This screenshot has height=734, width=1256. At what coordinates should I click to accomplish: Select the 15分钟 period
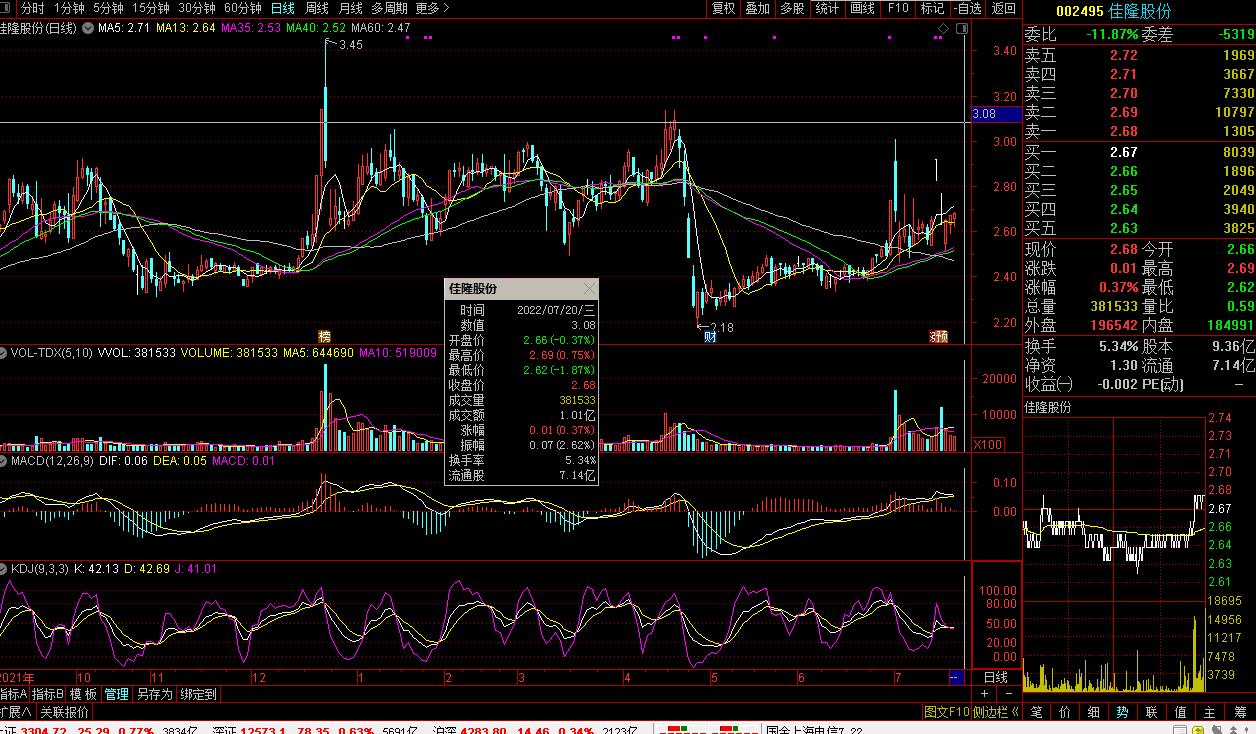151,8
